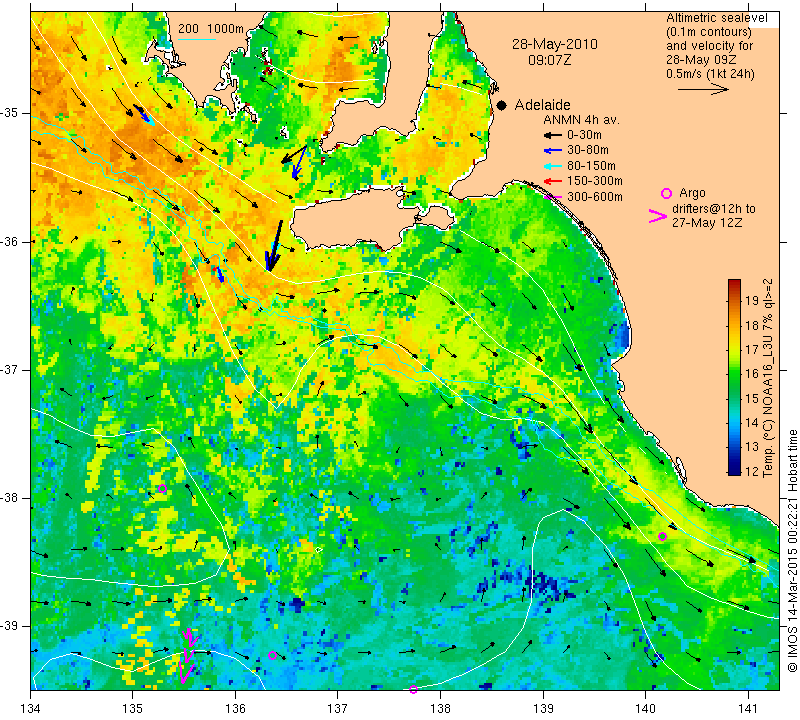Click the 141 longitude axis label
Screen dimensions: 800x720
tap(748, 708)
